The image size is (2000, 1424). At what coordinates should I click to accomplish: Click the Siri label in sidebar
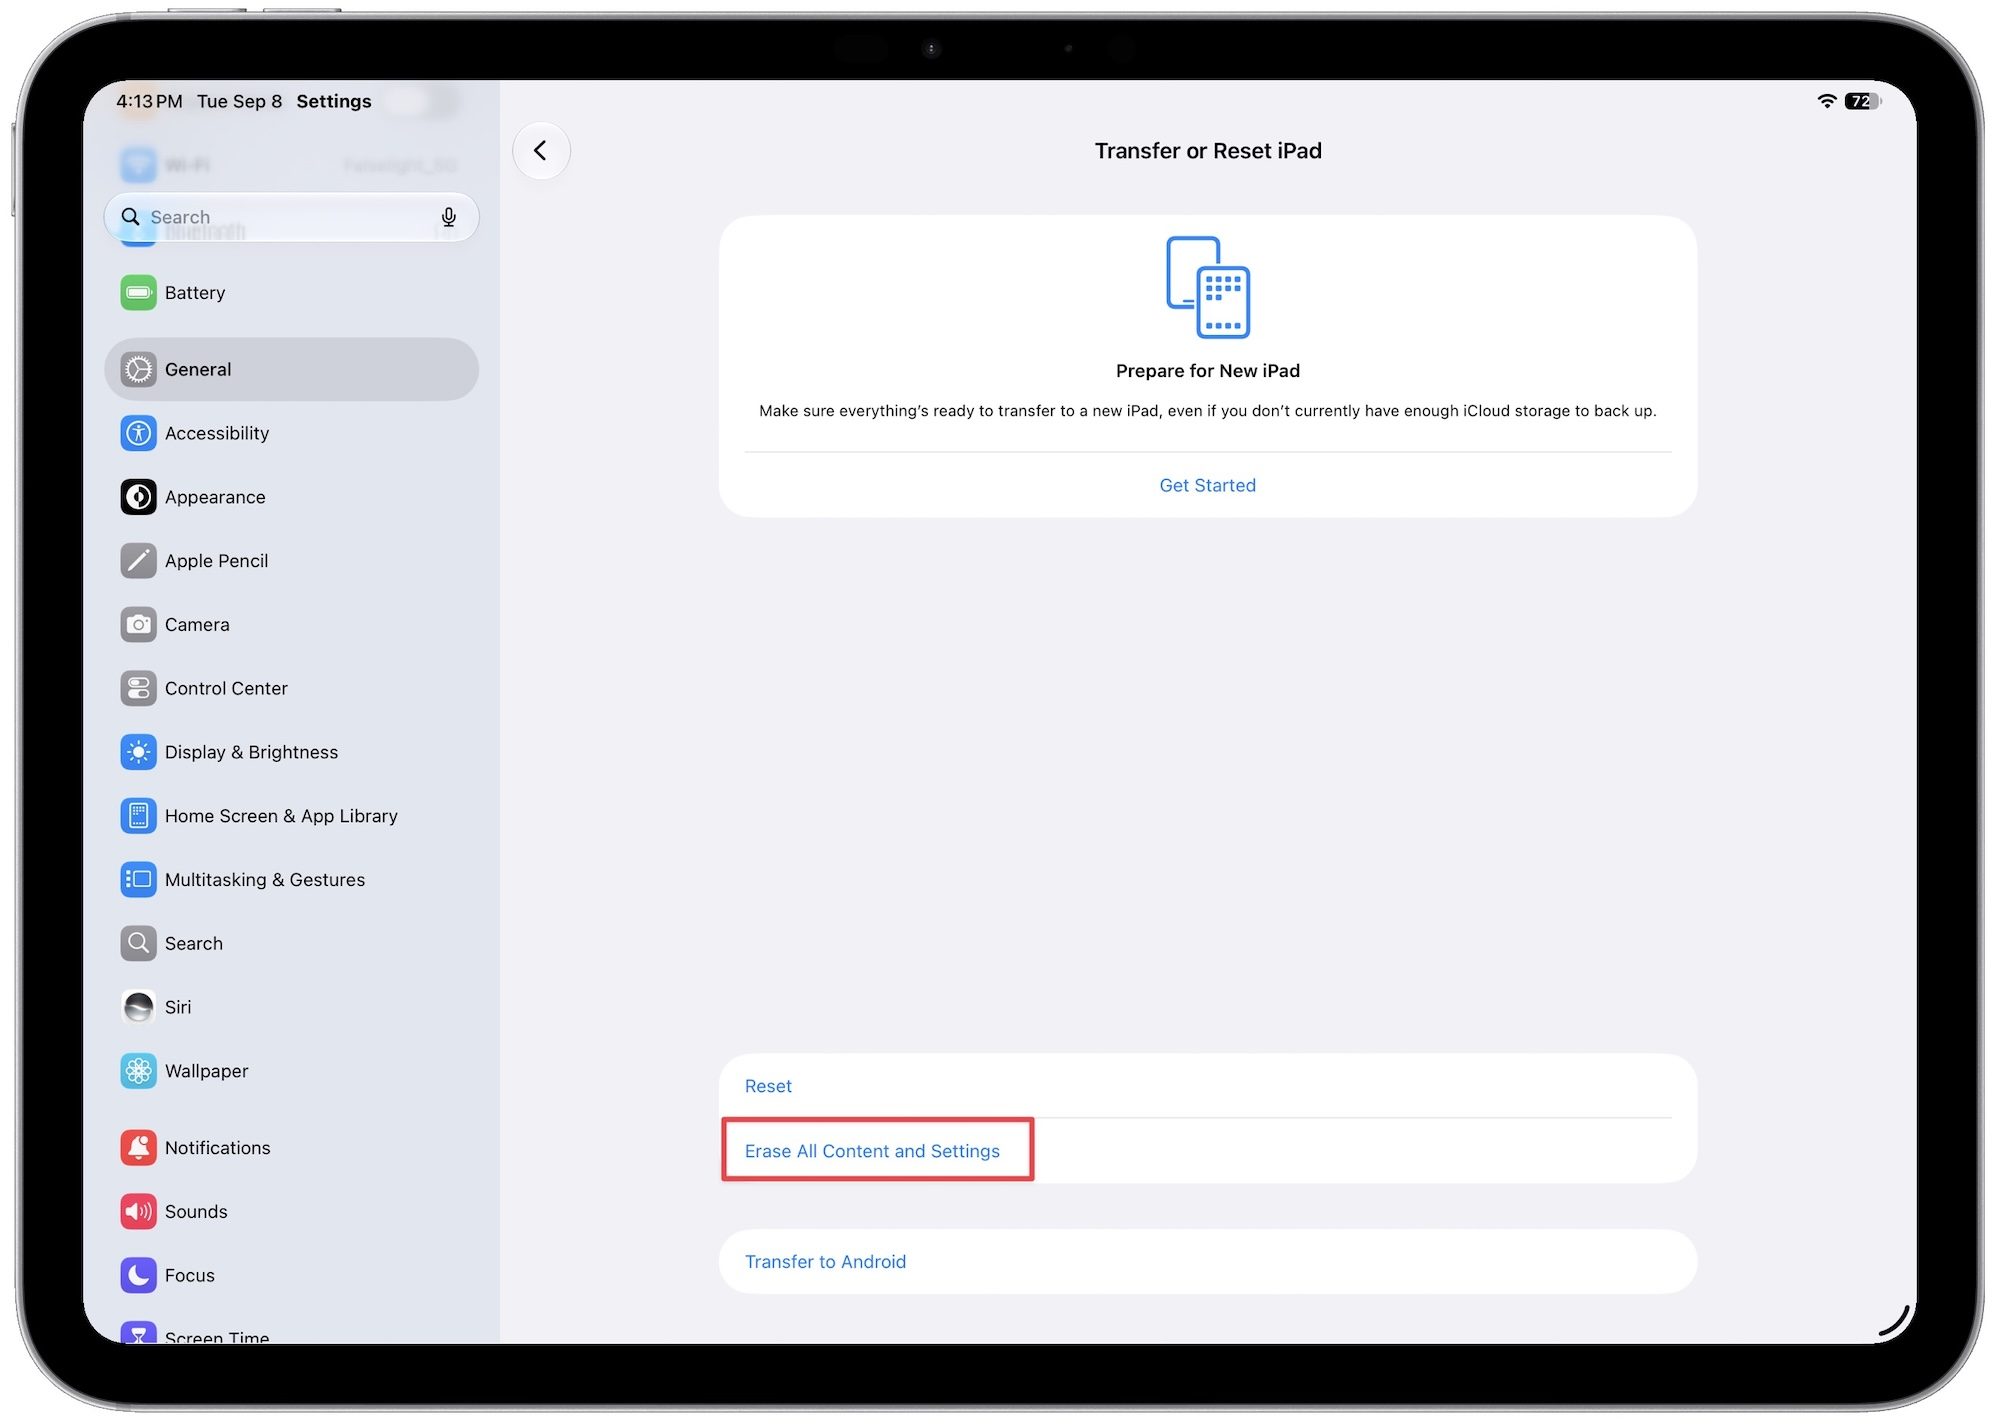click(178, 1007)
